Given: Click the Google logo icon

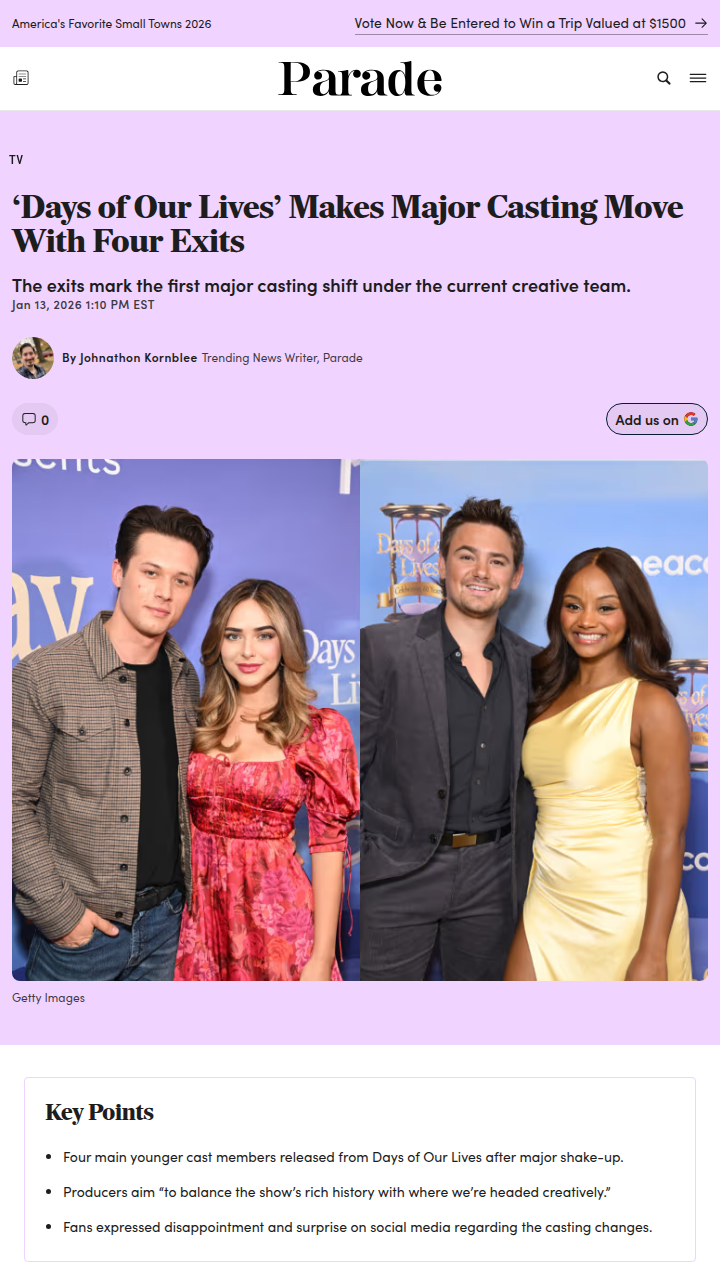Looking at the screenshot, I should coord(691,419).
